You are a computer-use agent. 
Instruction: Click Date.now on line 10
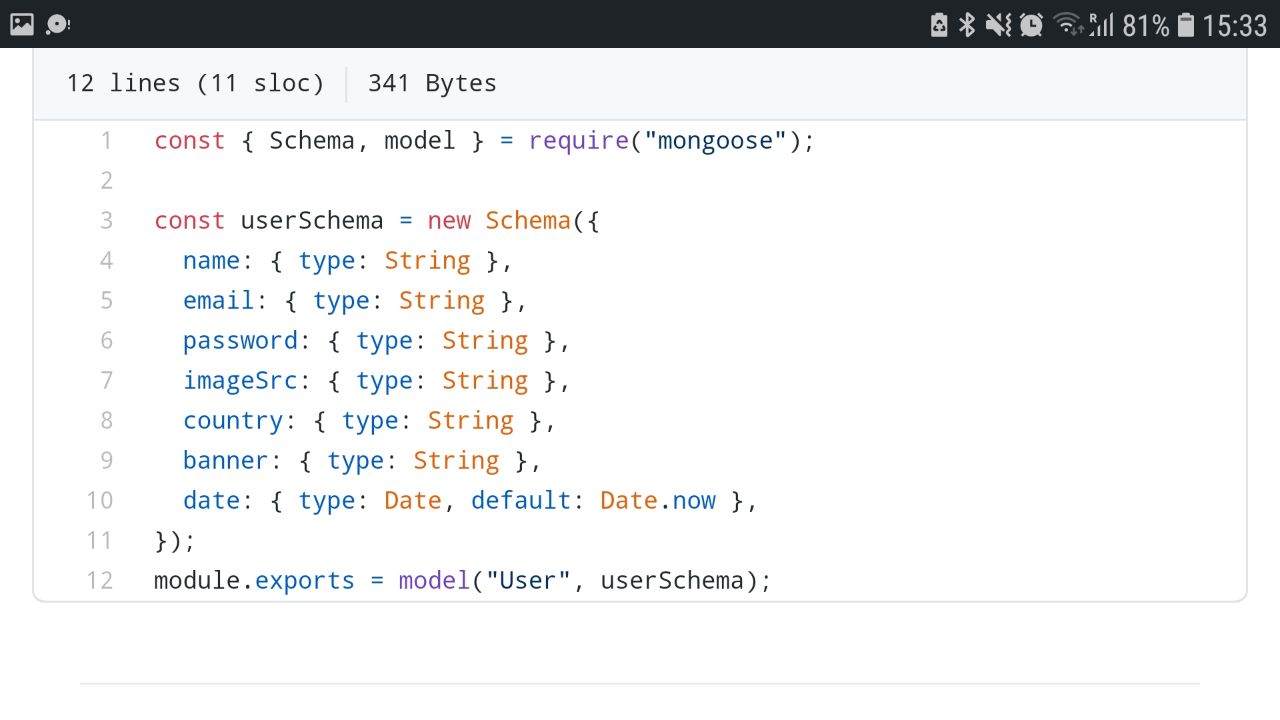(658, 501)
